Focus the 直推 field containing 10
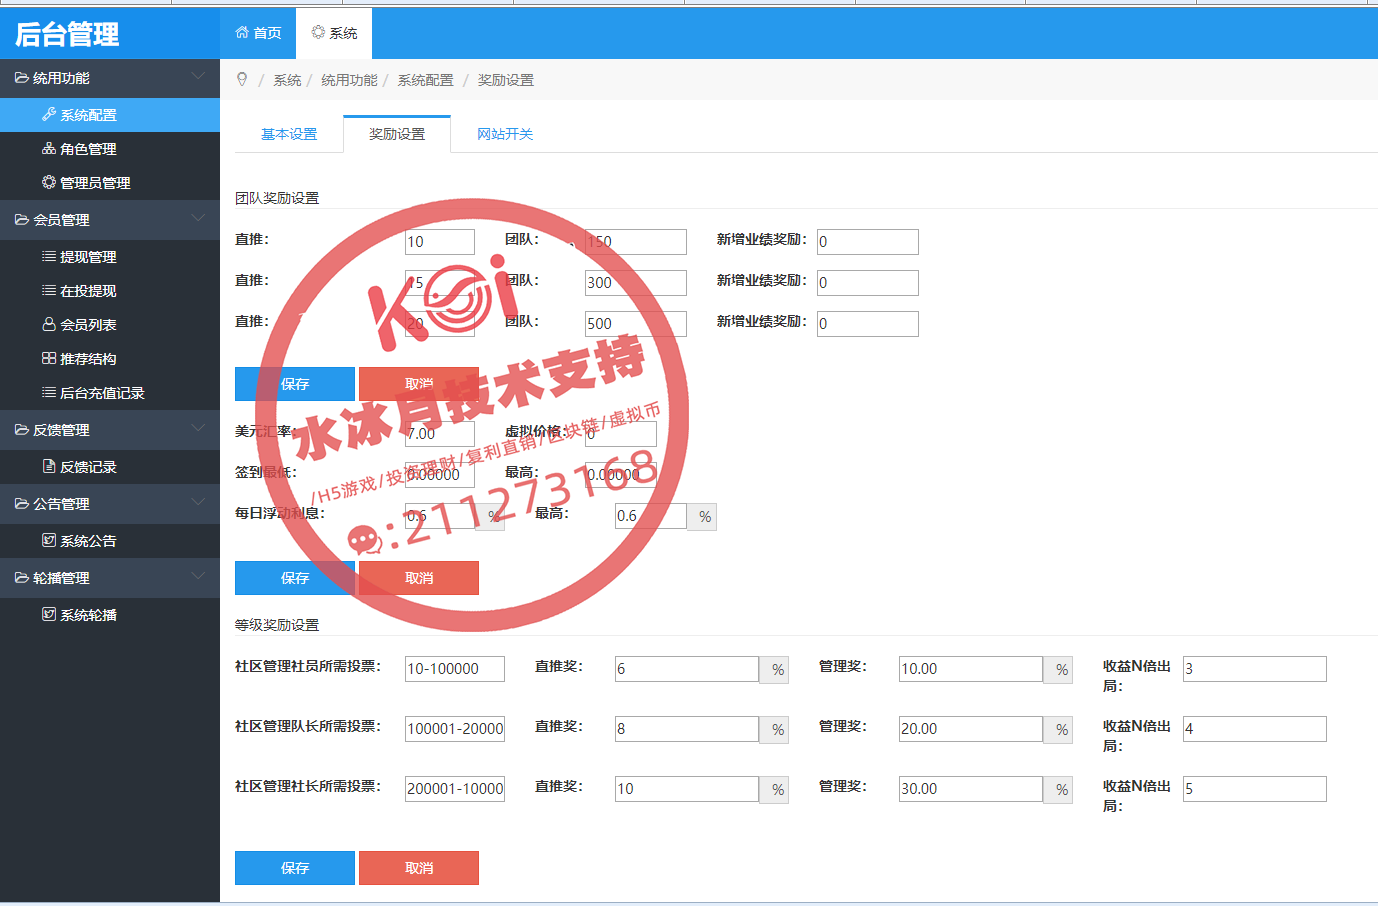The width and height of the screenshot is (1378, 906). point(440,242)
